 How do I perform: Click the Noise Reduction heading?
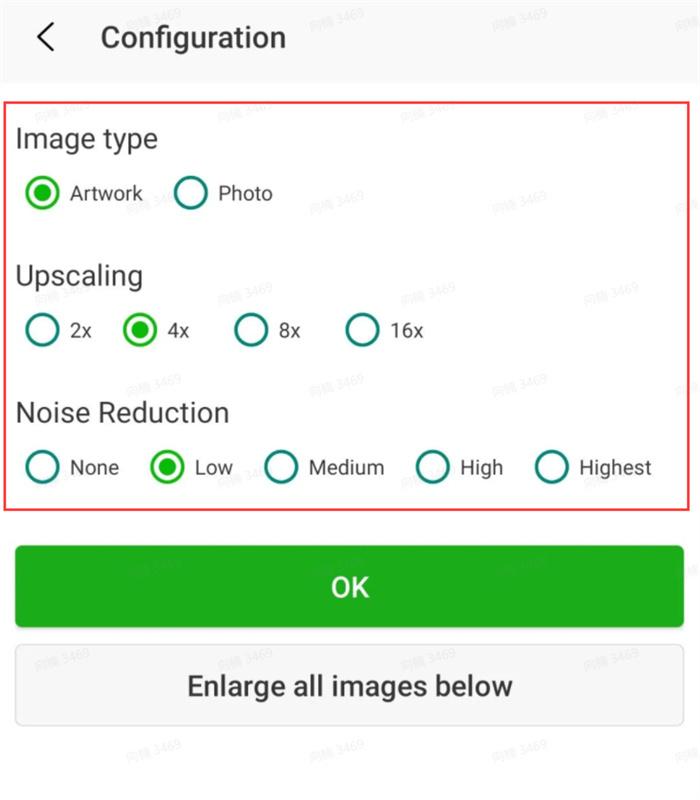pos(122,412)
